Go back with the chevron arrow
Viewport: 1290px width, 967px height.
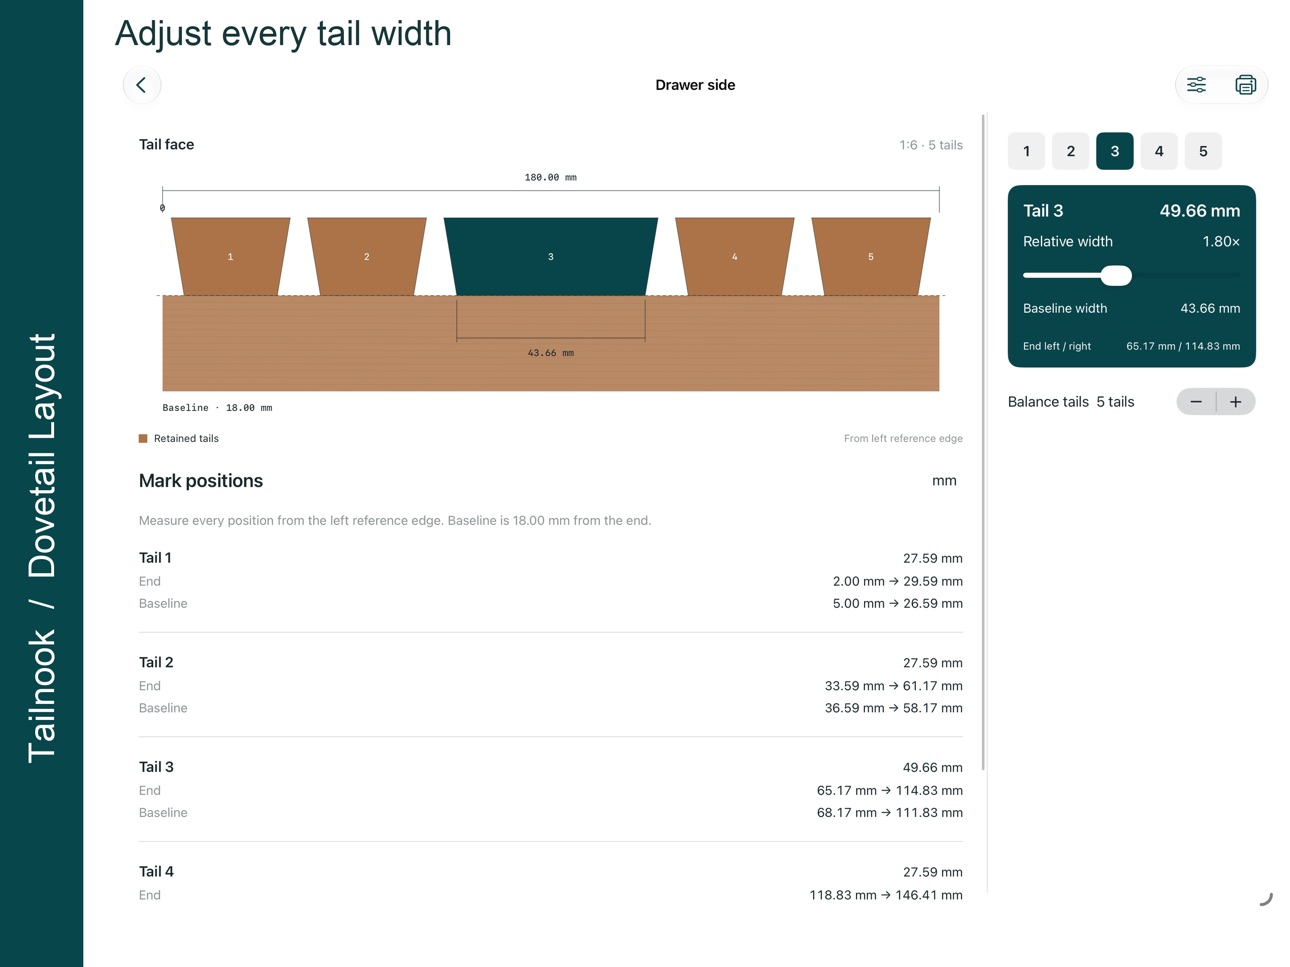click(x=141, y=85)
